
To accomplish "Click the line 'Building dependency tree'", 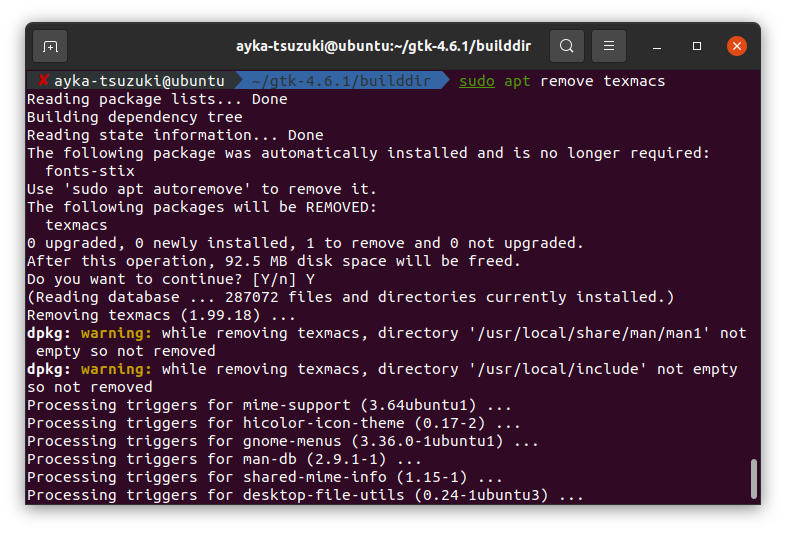I will [x=135, y=117].
